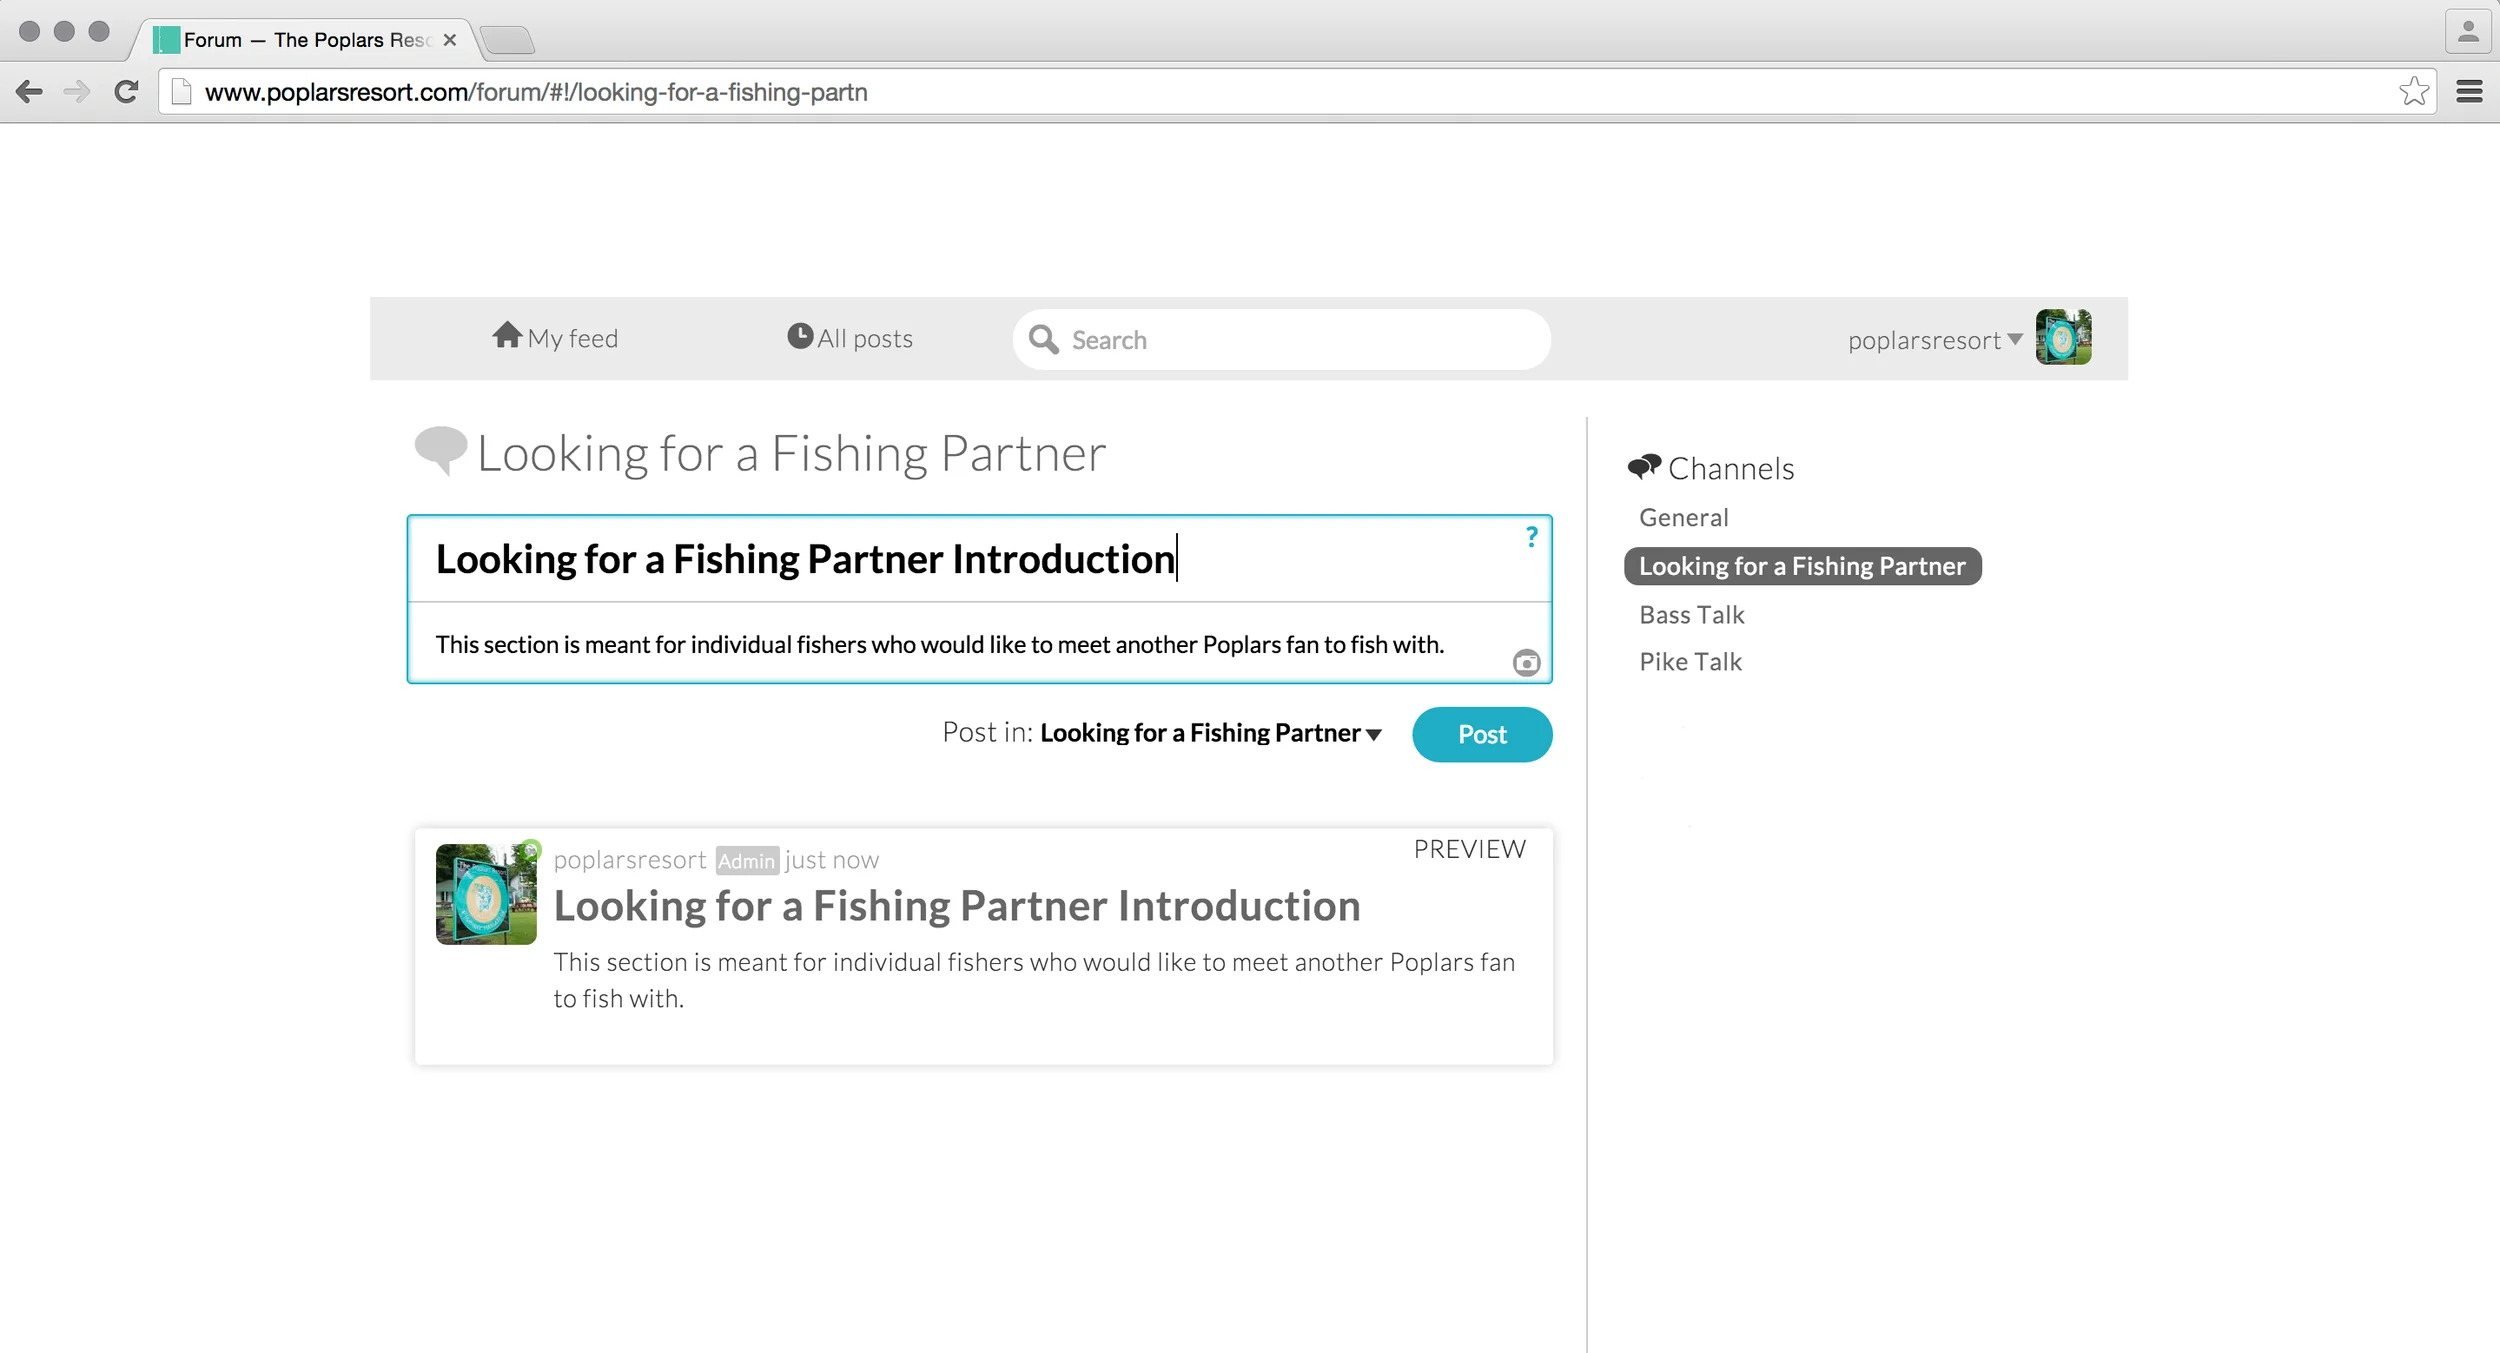Click the bookmark star icon

2413,92
